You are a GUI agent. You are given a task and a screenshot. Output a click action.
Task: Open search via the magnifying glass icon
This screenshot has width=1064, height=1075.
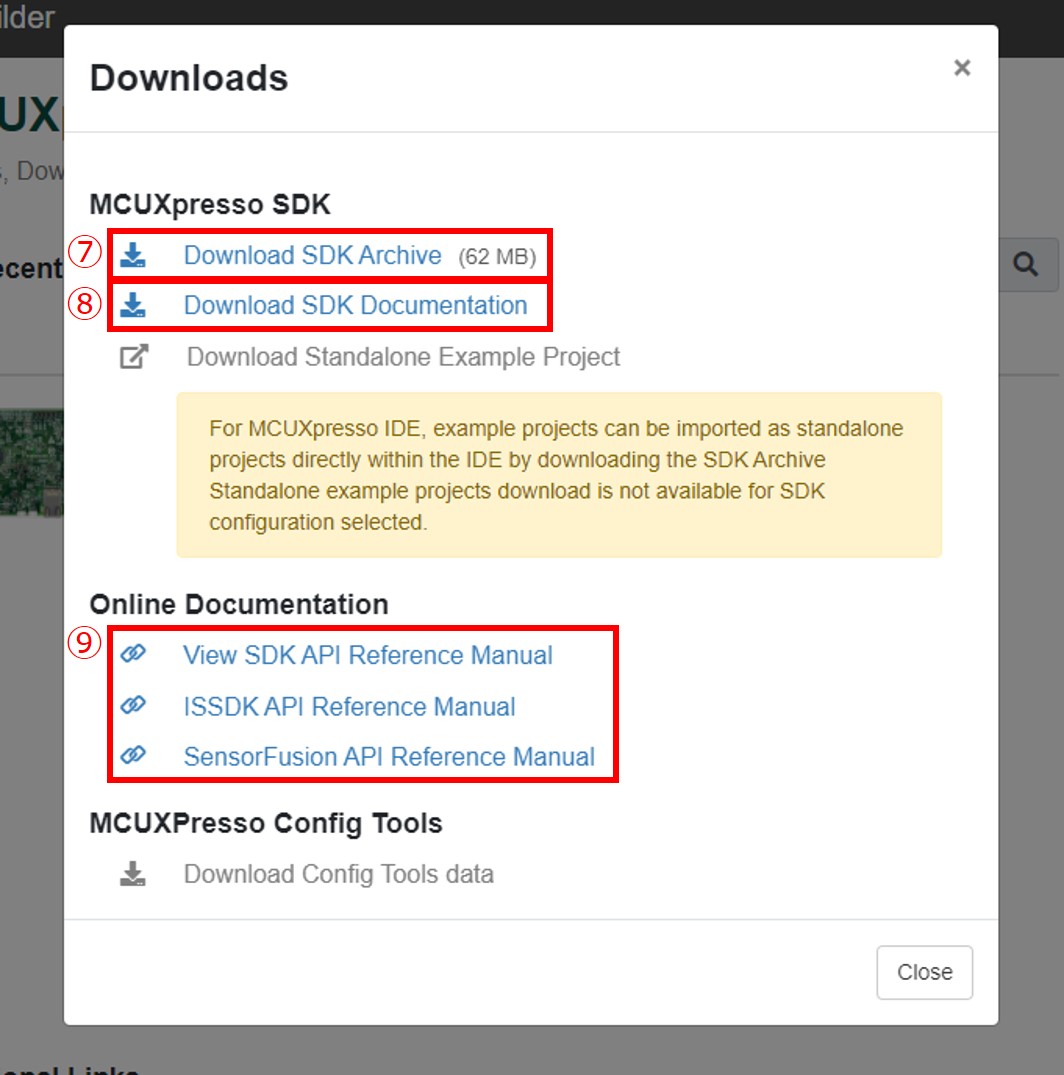[x=1027, y=265]
